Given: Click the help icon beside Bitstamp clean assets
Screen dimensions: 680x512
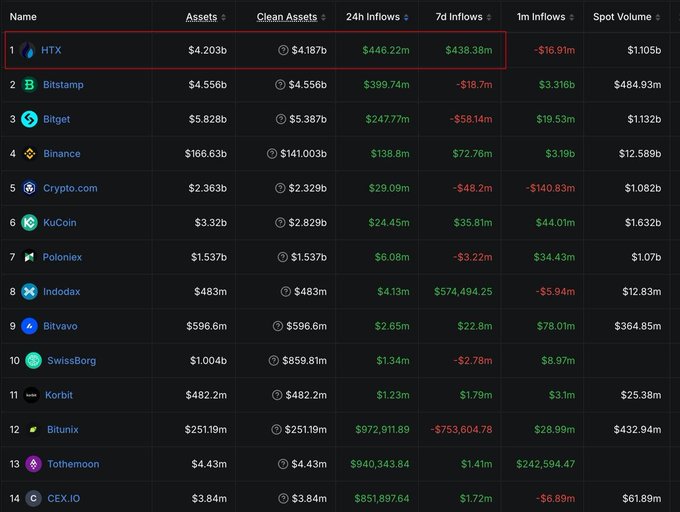Looking at the screenshot, I should 280,85.
